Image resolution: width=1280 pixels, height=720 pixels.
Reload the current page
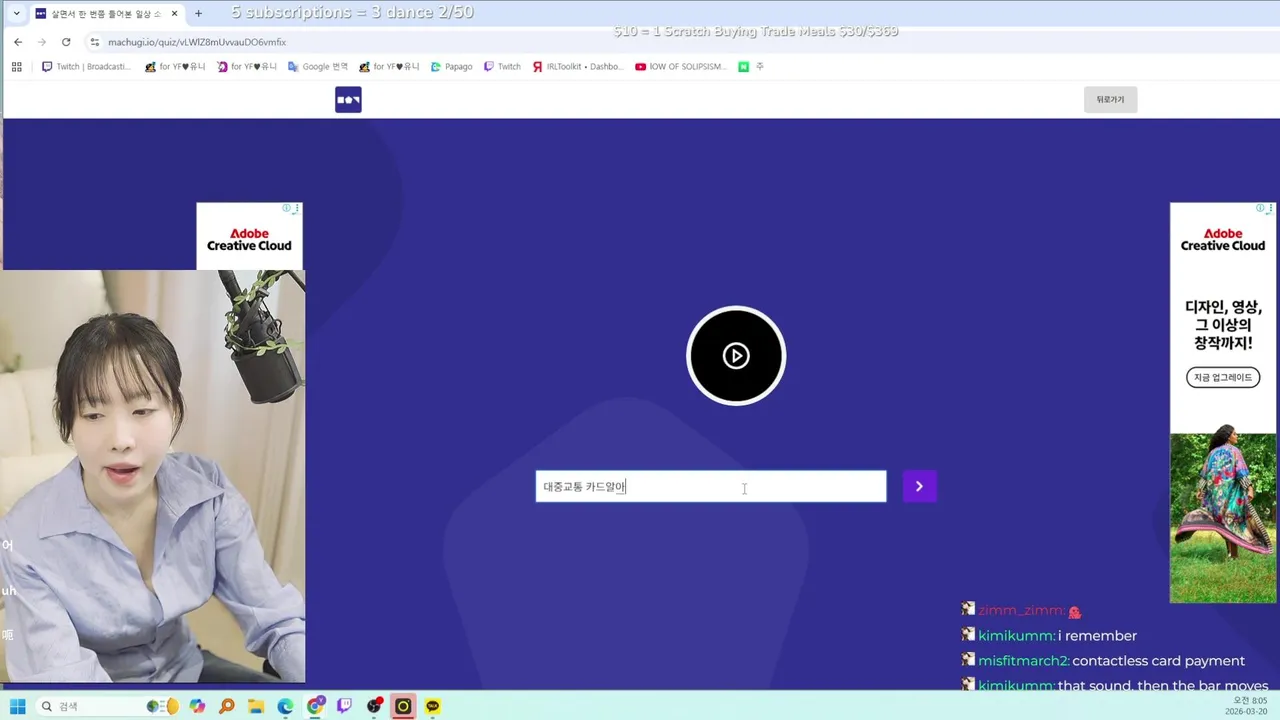click(66, 42)
